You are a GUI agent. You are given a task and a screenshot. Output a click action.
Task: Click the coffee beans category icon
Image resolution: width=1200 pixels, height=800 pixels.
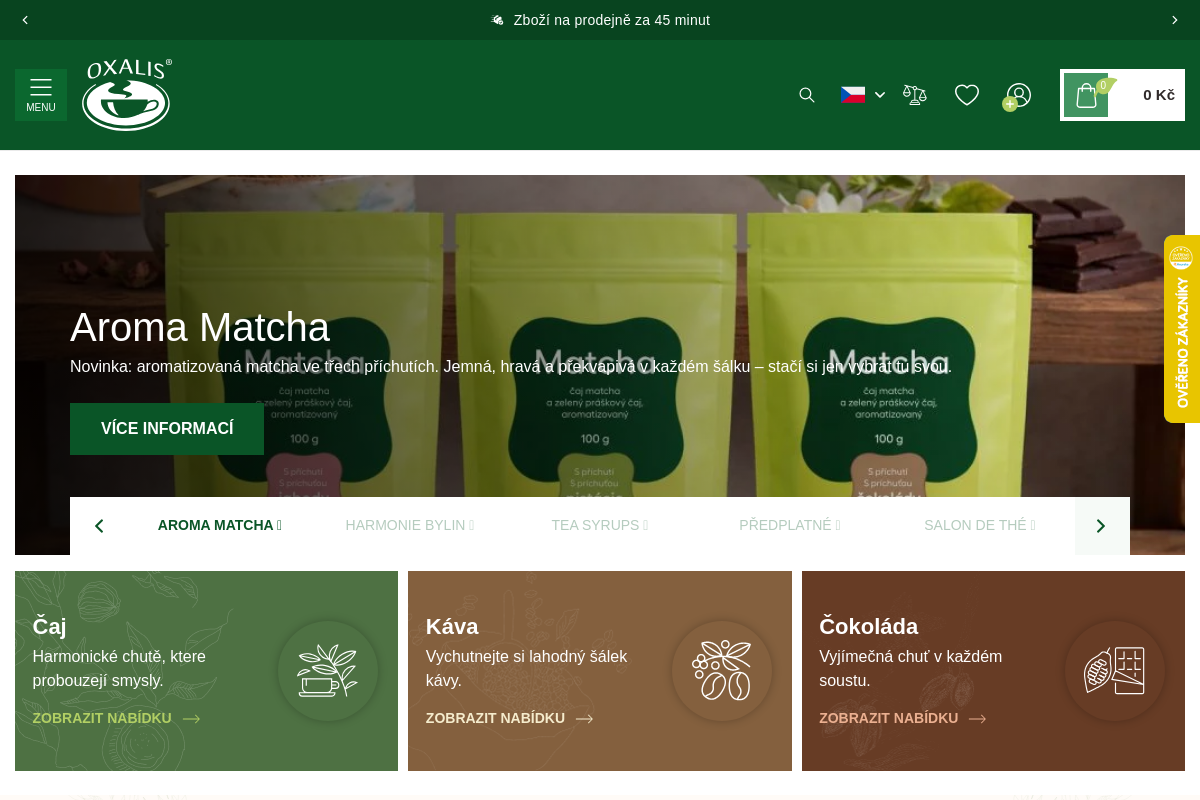point(721,671)
